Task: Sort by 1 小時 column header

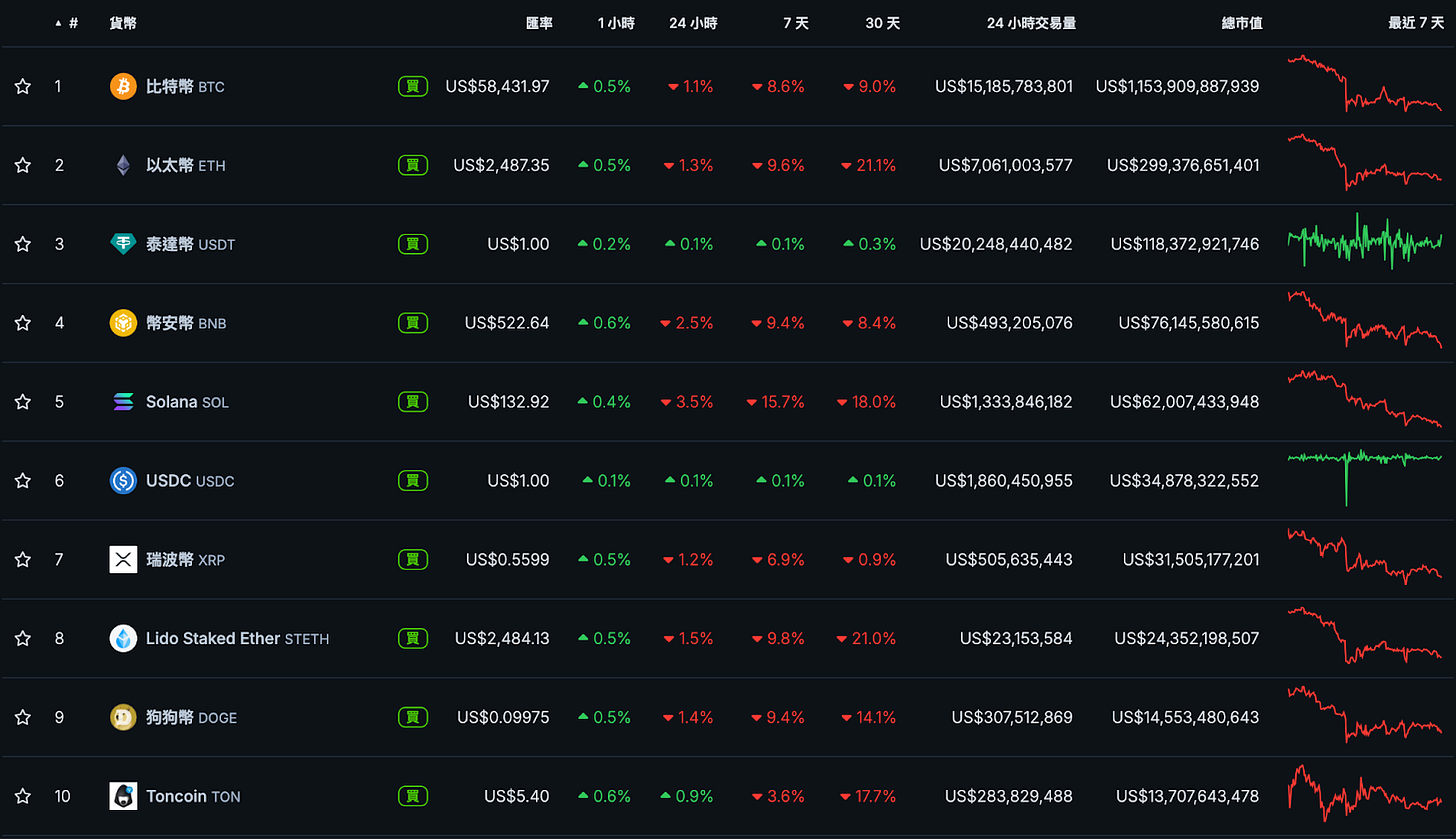Action: (x=615, y=23)
